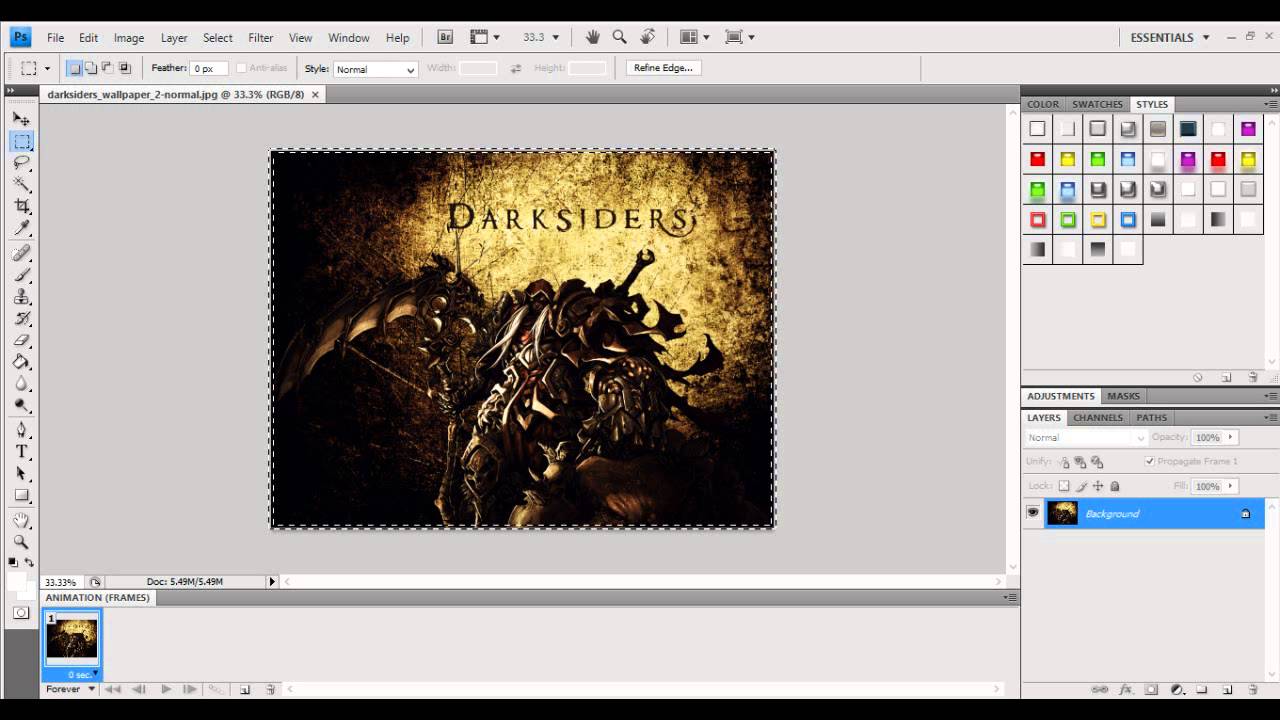Open the File menu

click(x=55, y=37)
